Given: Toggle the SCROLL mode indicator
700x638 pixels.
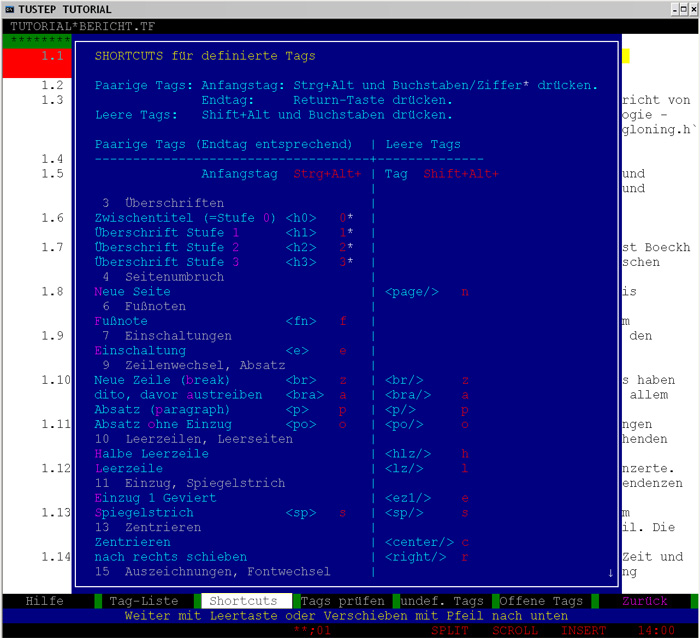Looking at the screenshot, I should (516, 631).
